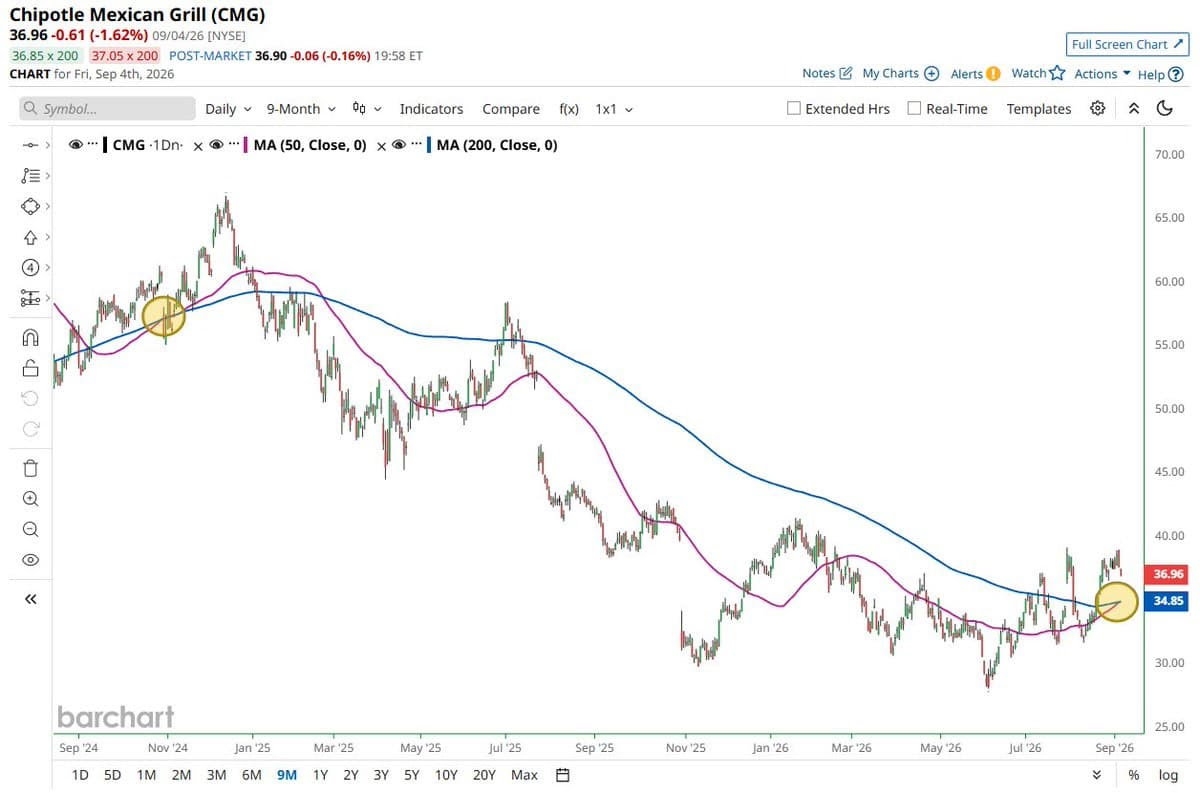Screen dimensions: 1200x793
Task: Select the line drawing tool
Action: click(x=30, y=145)
